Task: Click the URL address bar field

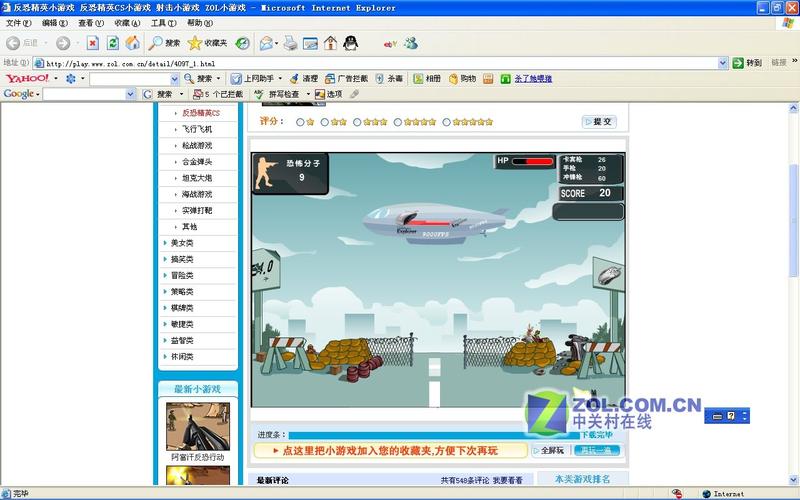Action: (381, 63)
